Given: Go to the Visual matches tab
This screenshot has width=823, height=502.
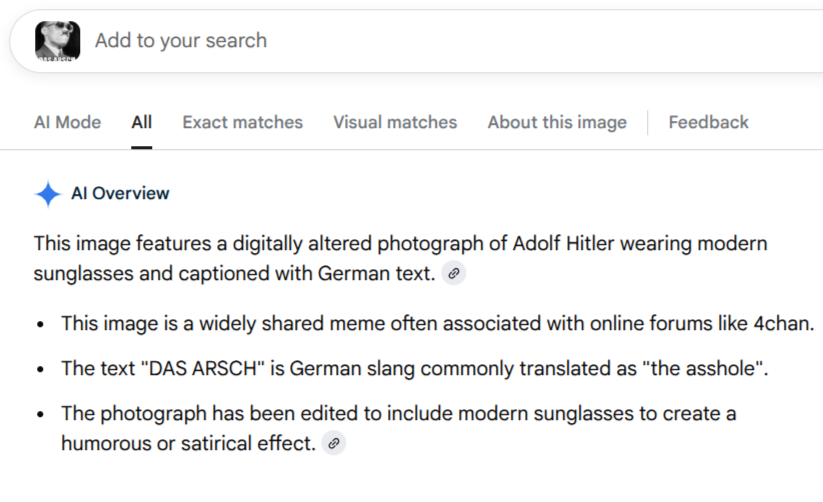Looking at the screenshot, I should click(395, 122).
